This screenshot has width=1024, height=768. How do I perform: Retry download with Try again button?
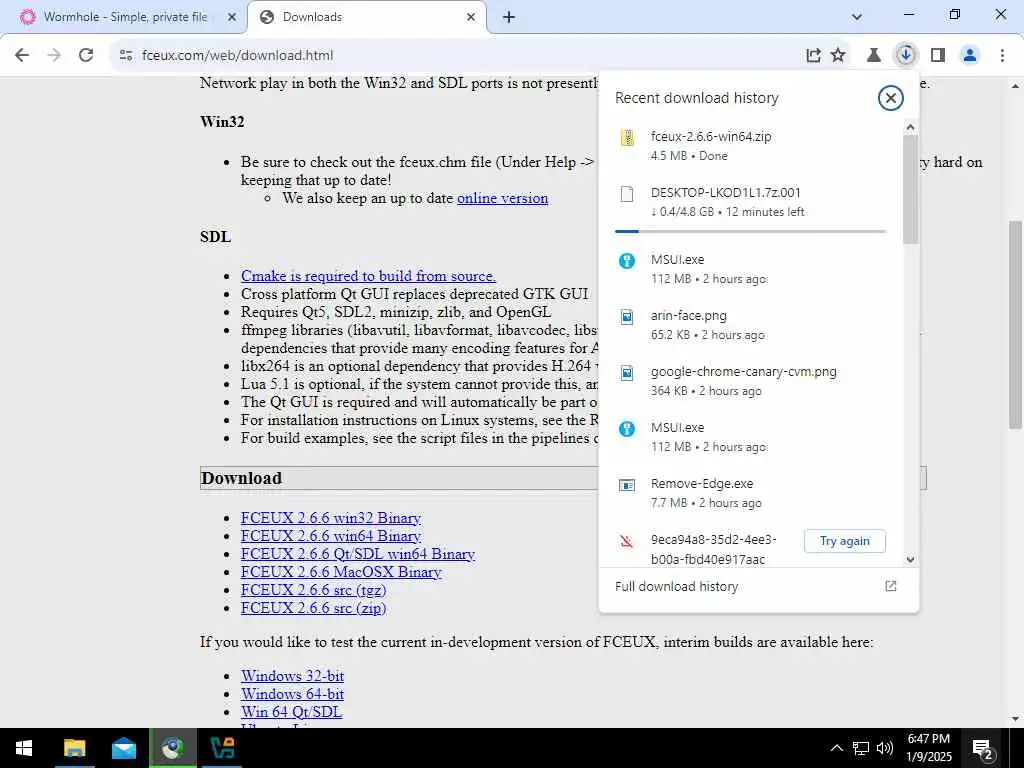(x=844, y=541)
